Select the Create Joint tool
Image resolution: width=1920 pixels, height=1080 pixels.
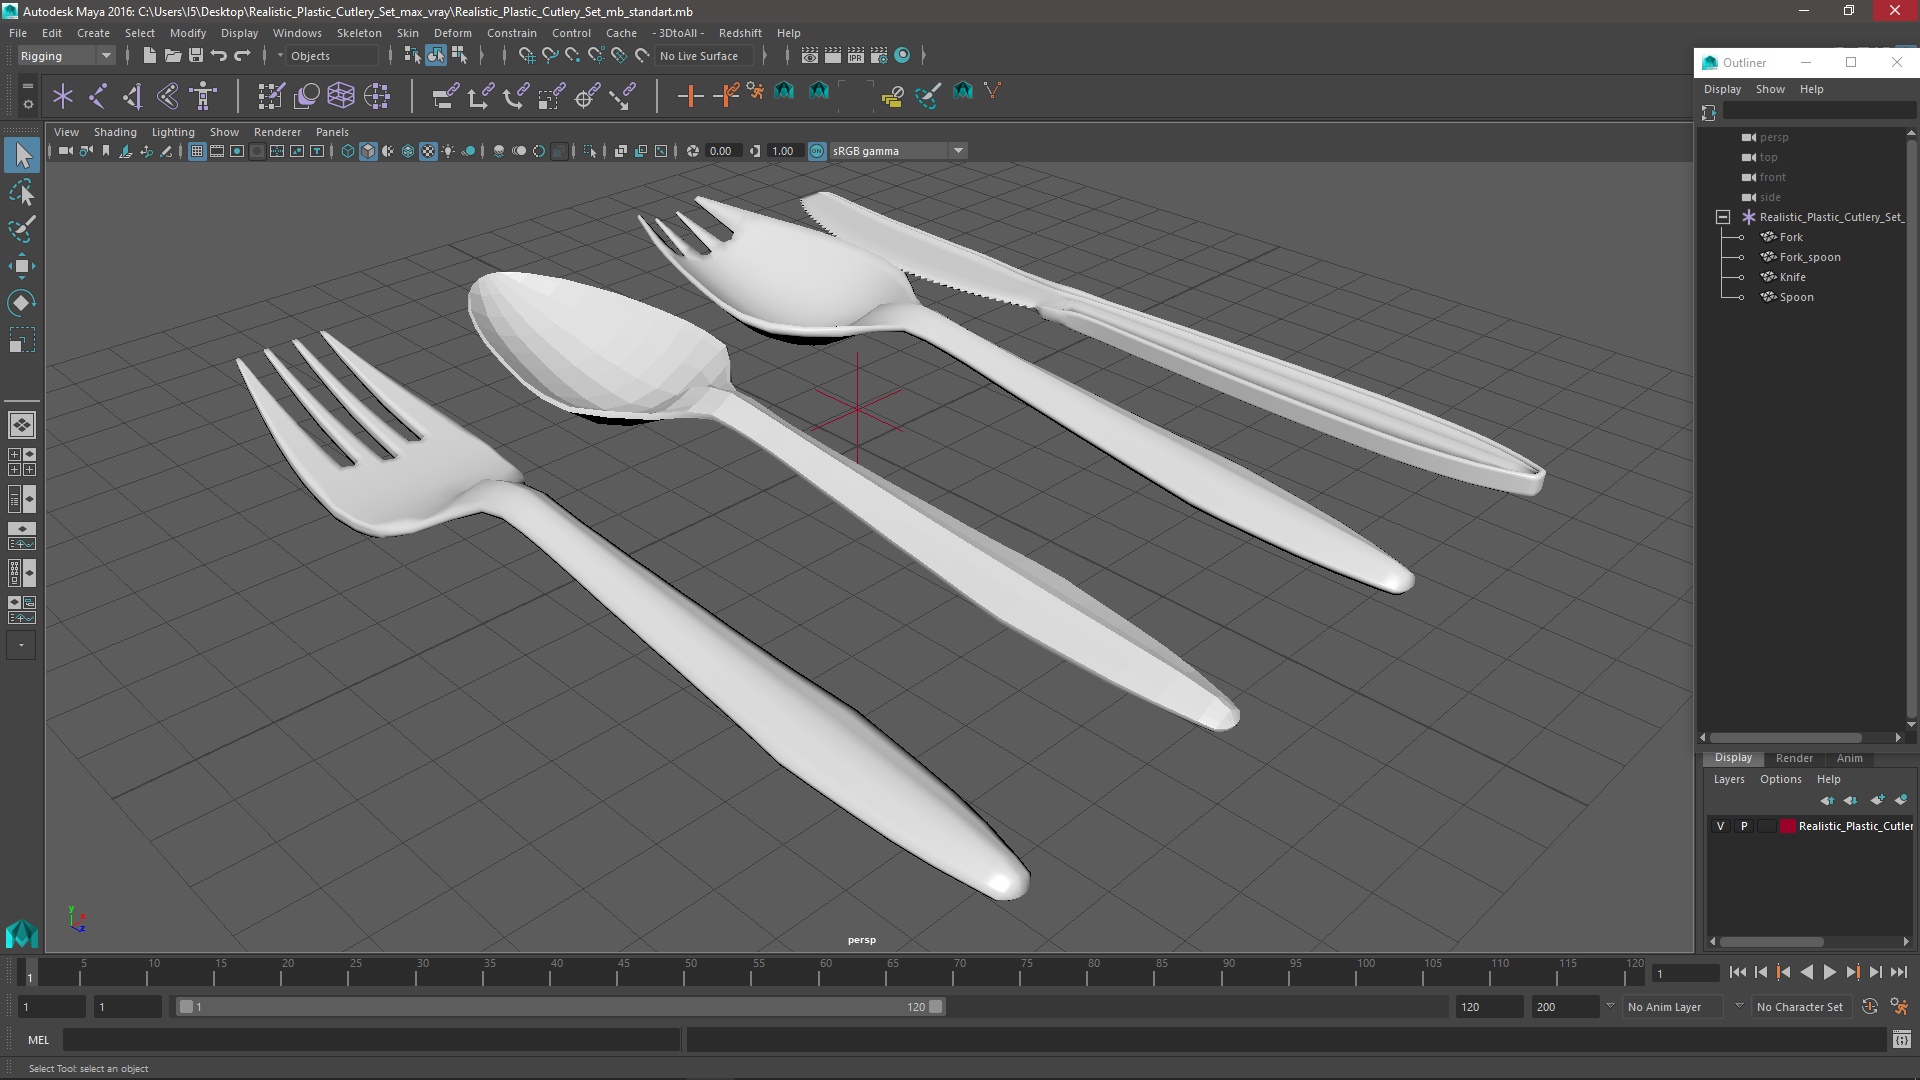(98, 96)
